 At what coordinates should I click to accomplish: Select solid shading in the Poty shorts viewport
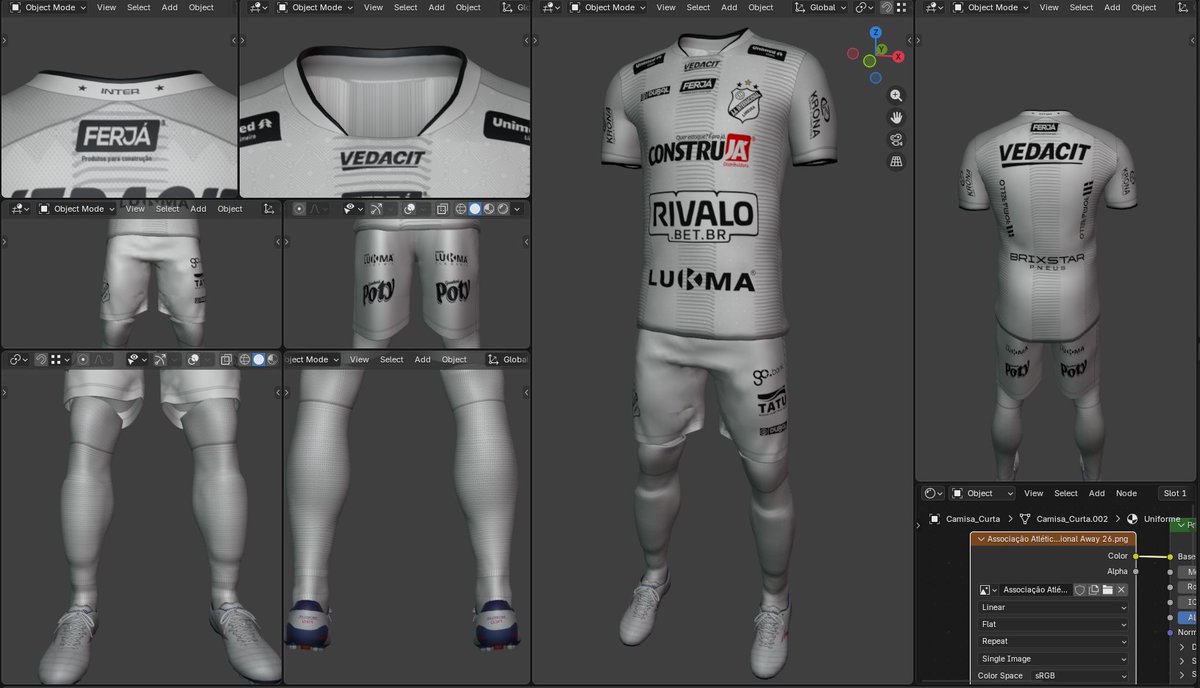tap(475, 209)
